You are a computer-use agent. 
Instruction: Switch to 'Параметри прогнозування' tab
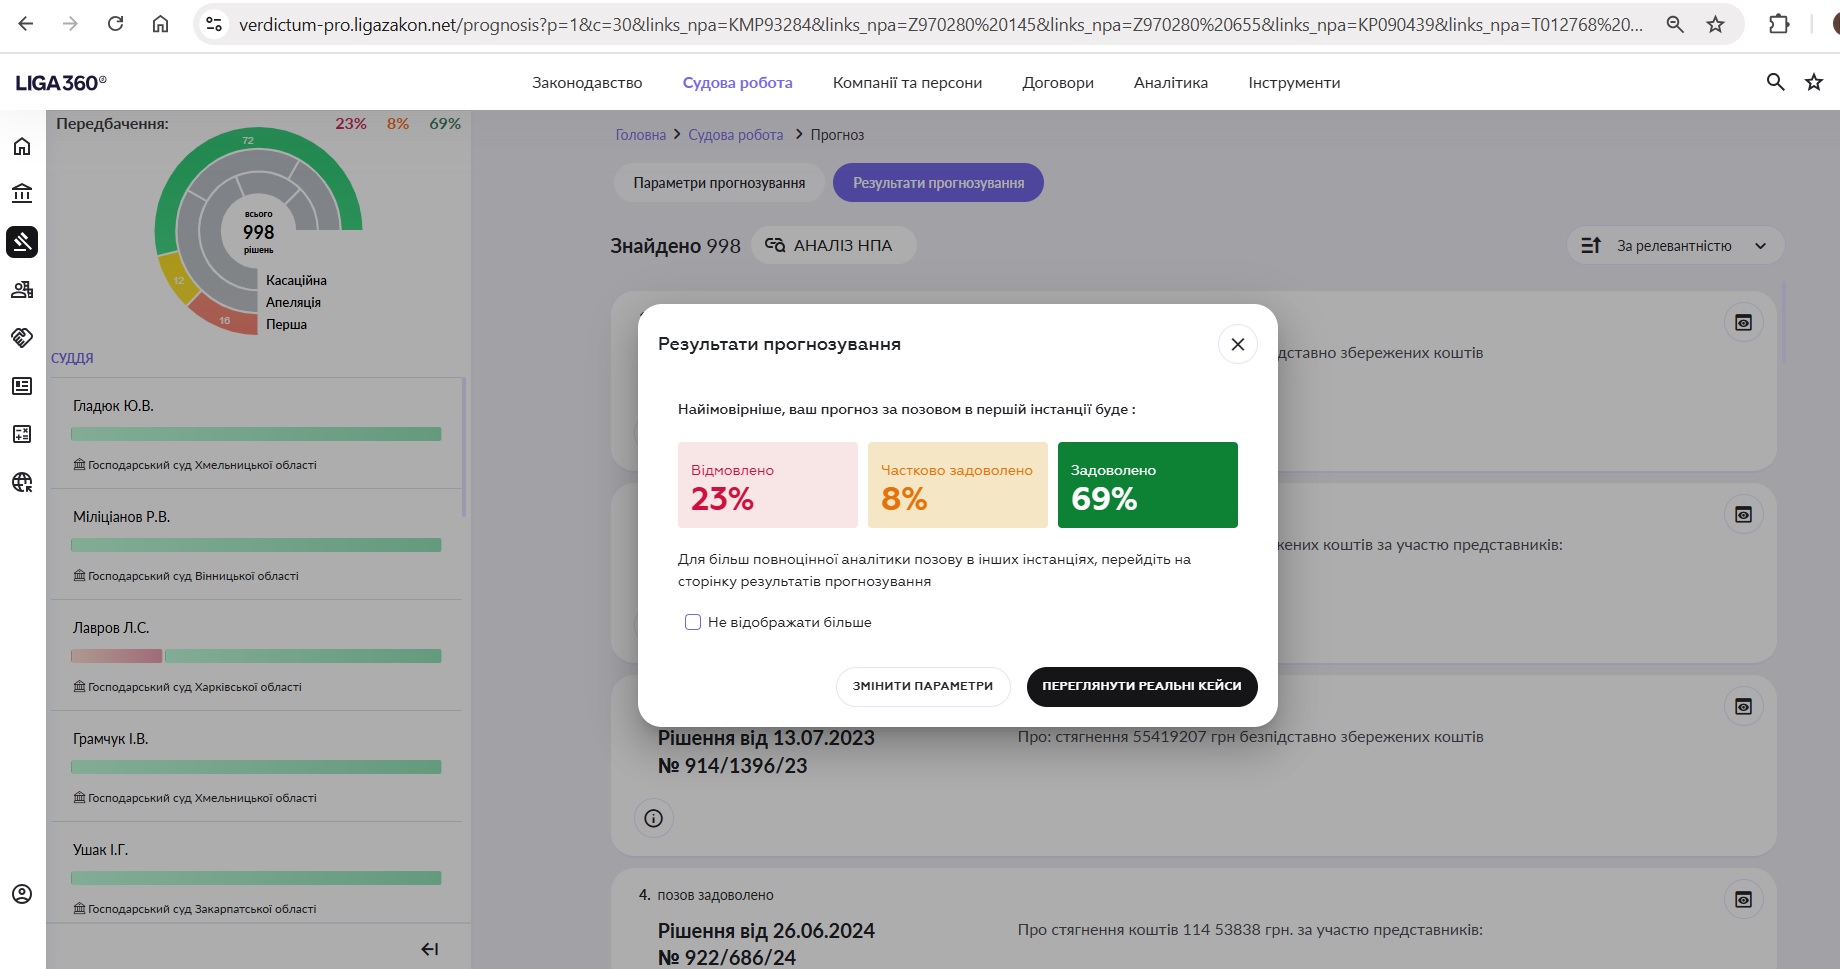click(719, 183)
